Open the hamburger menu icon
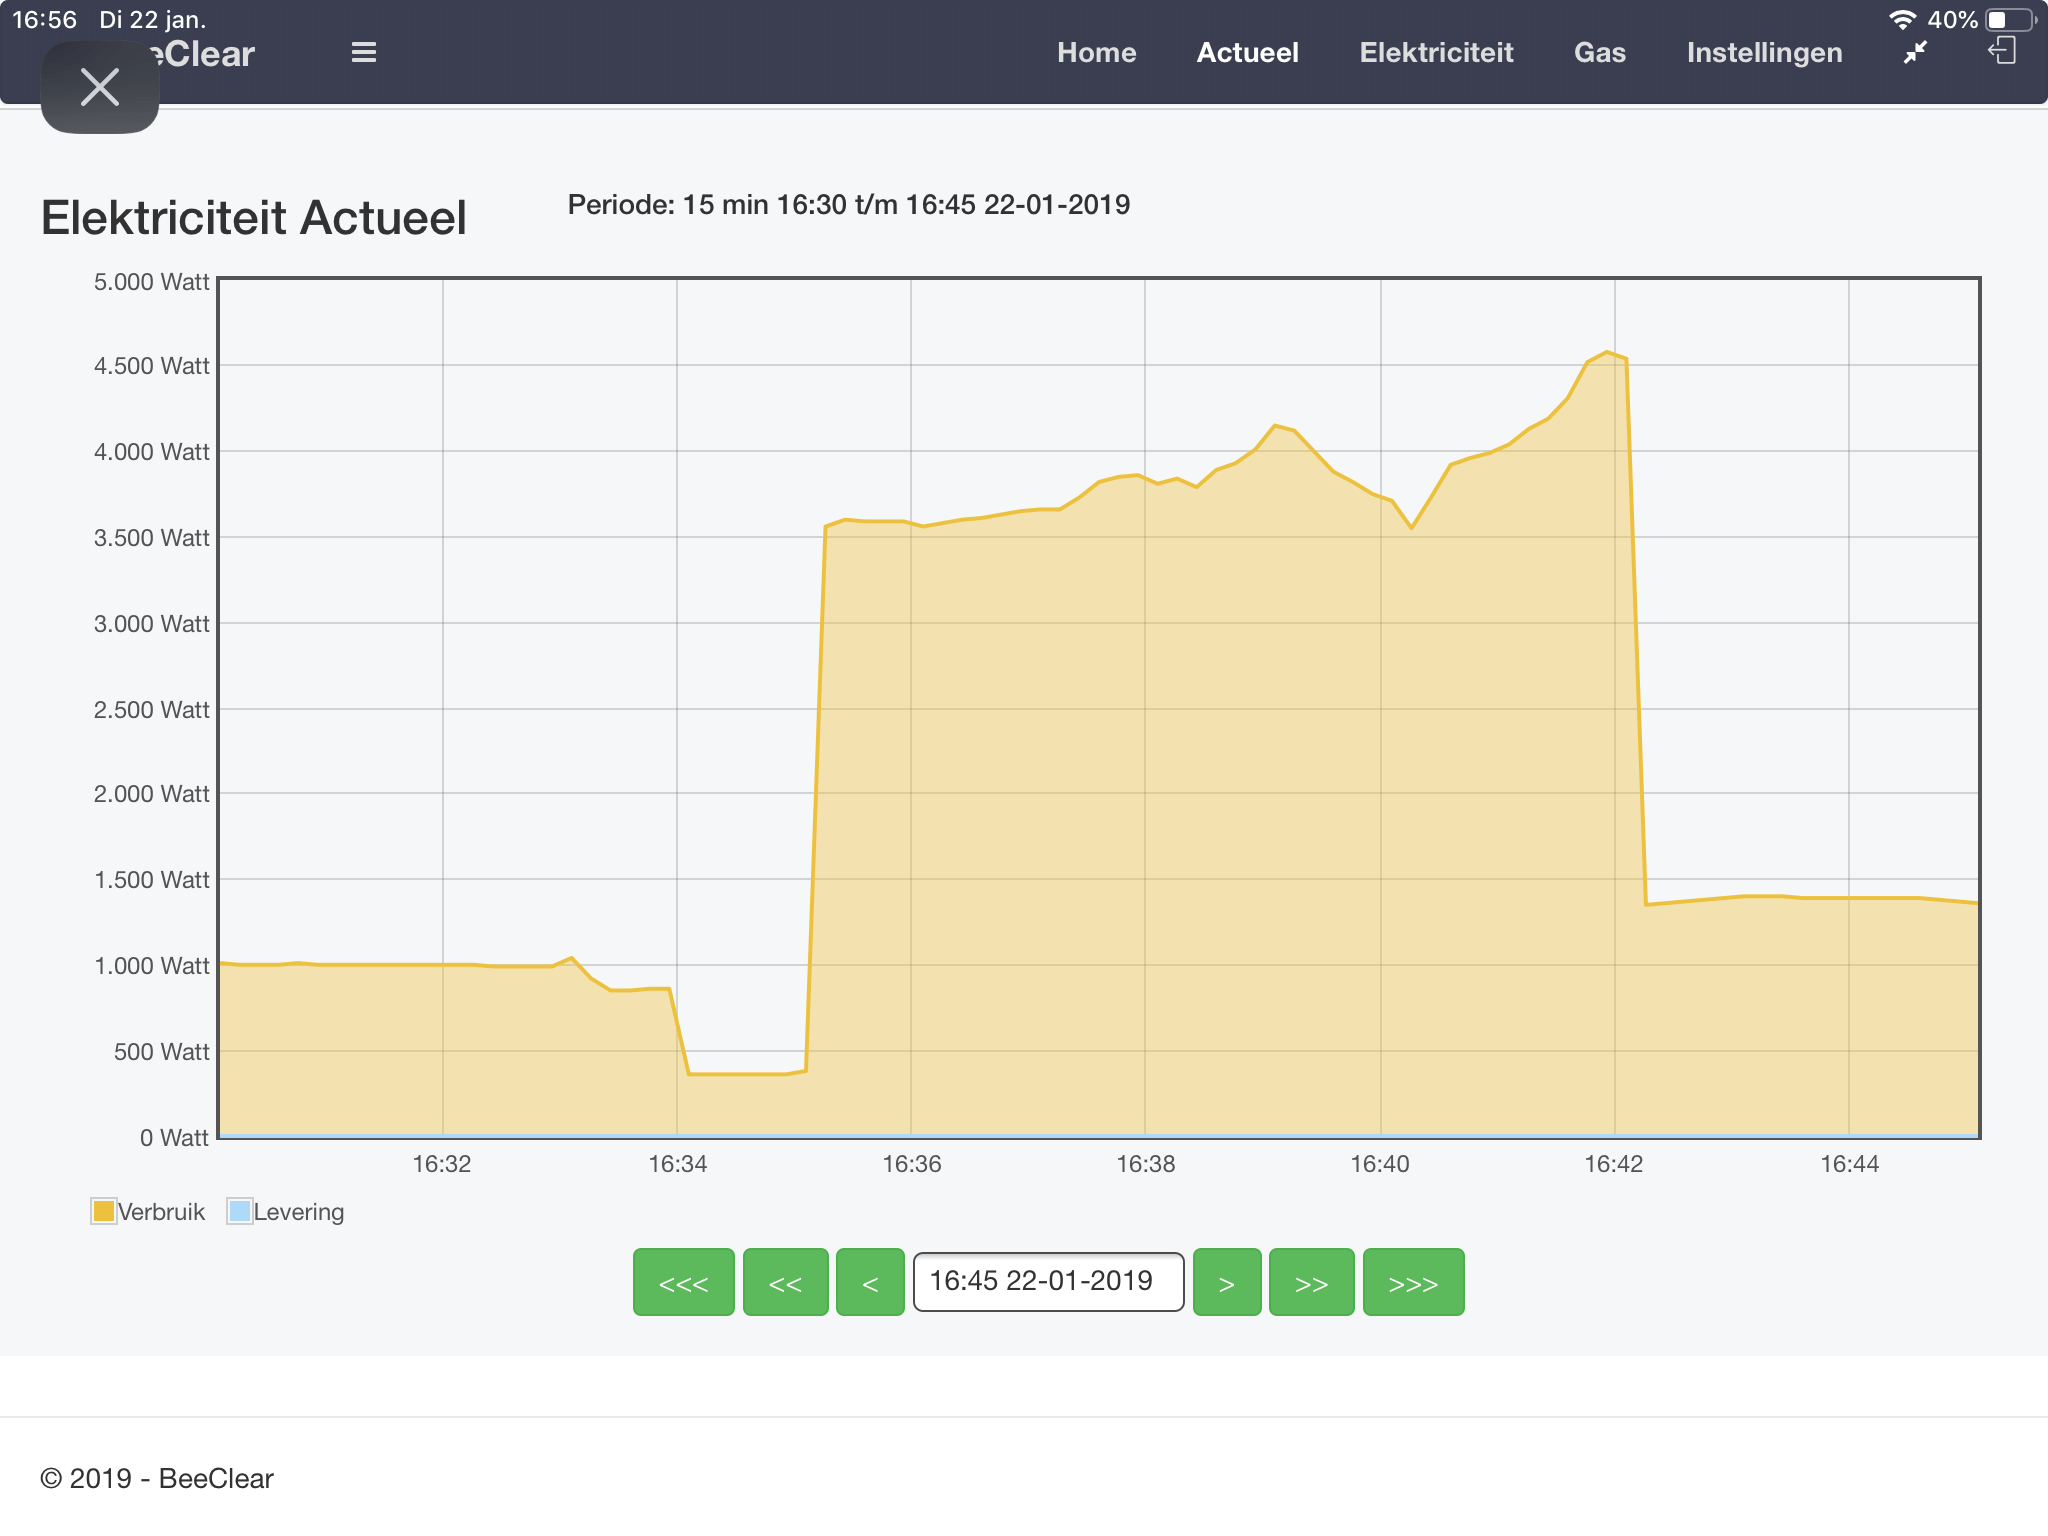Viewport: 2048px width, 1536px height. tap(364, 52)
